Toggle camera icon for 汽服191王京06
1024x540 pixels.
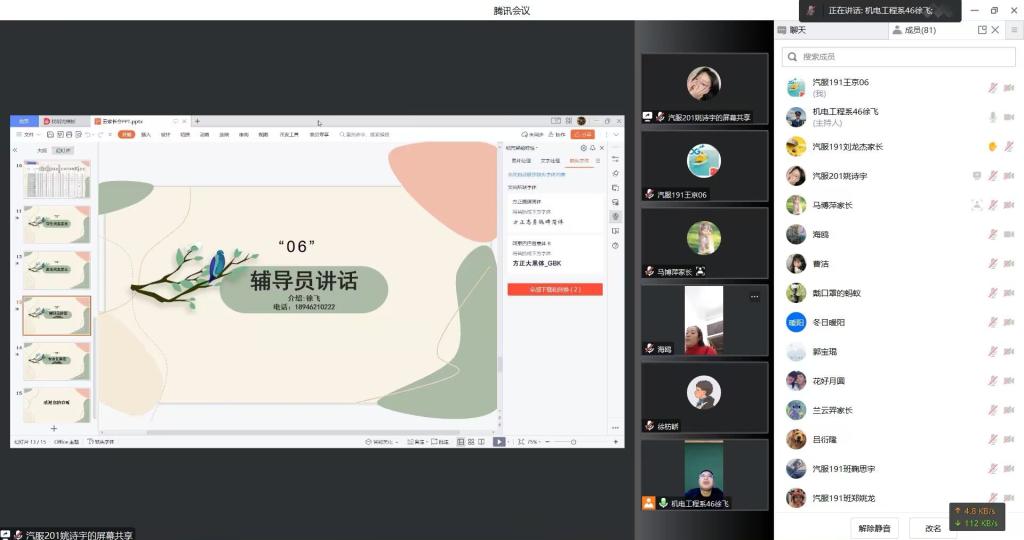(x=1010, y=88)
